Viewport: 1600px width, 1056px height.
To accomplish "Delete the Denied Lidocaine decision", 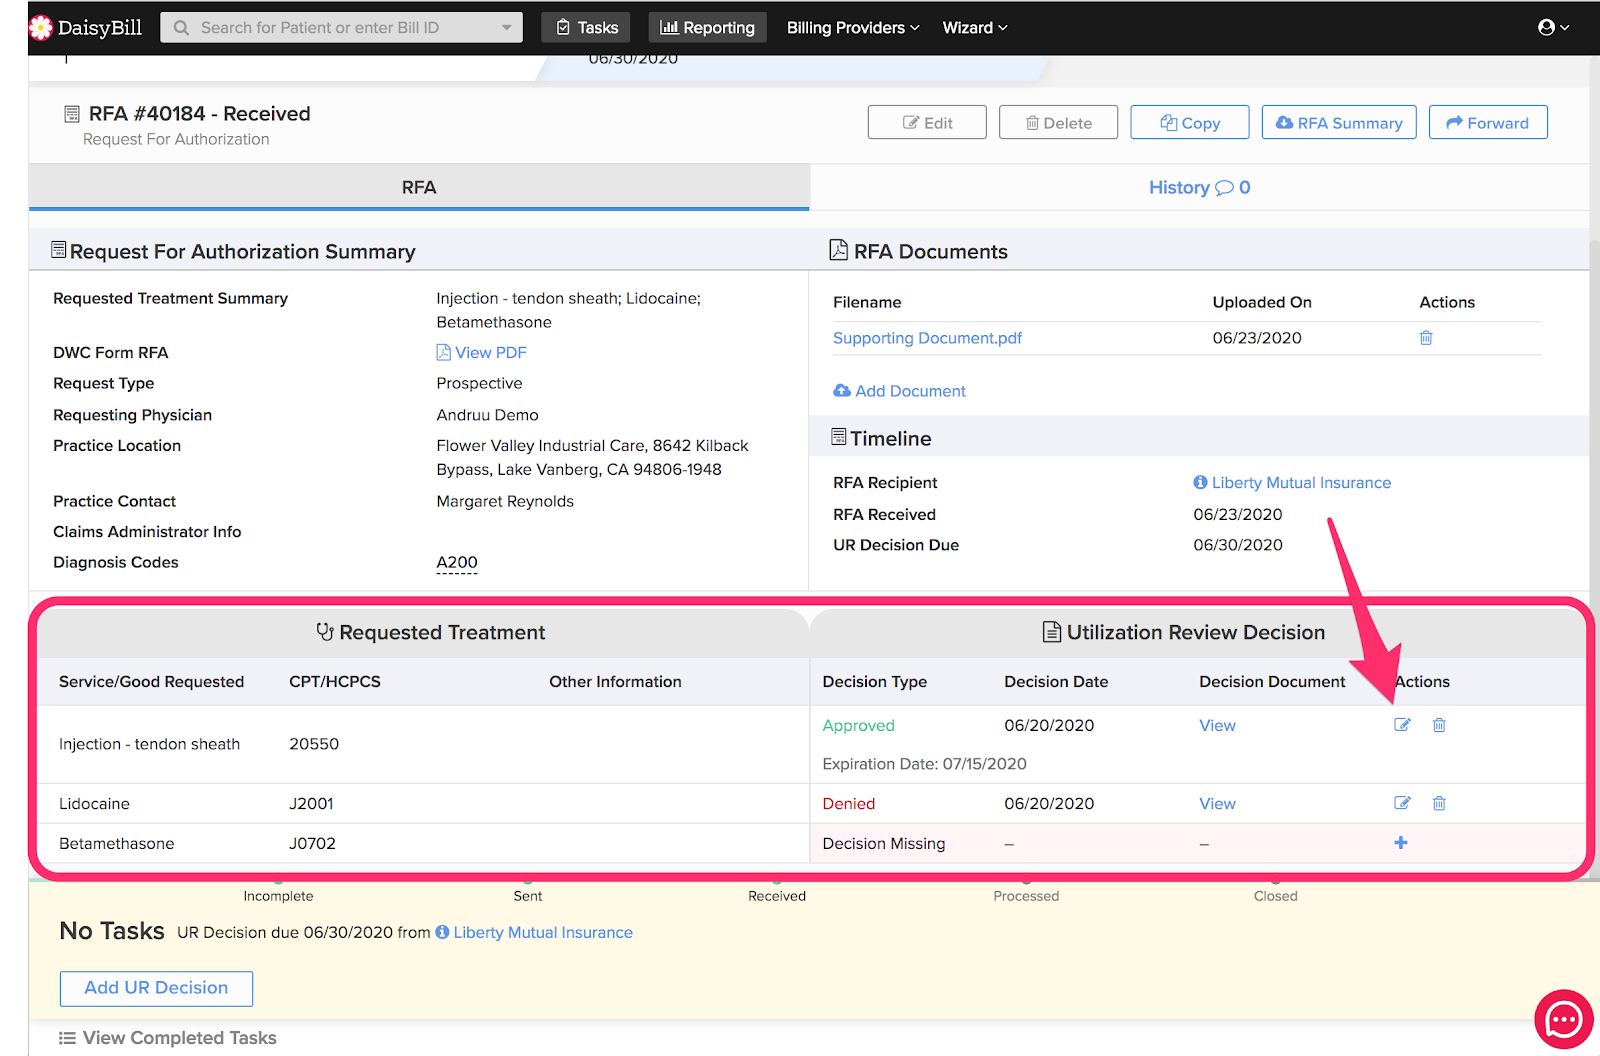I will [1439, 803].
